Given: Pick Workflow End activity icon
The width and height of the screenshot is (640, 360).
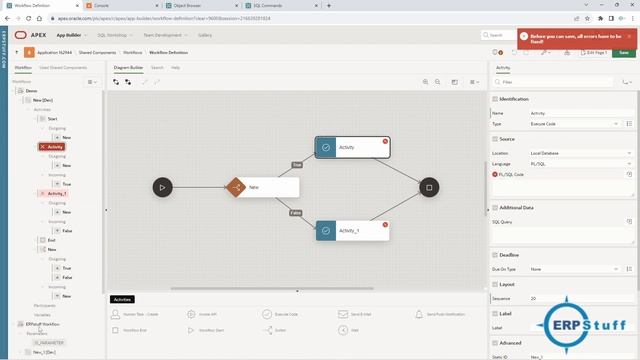Looking at the screenshot, I should tap(115, 330).
